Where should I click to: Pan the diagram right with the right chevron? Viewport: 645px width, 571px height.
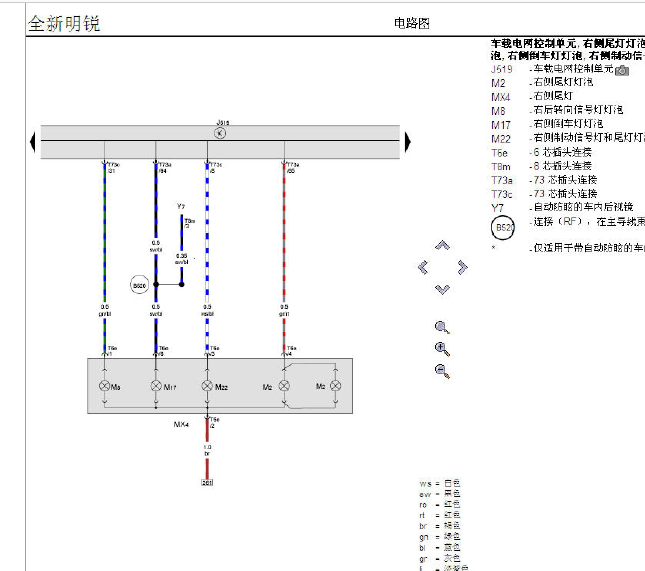click(x=462, y=267)
